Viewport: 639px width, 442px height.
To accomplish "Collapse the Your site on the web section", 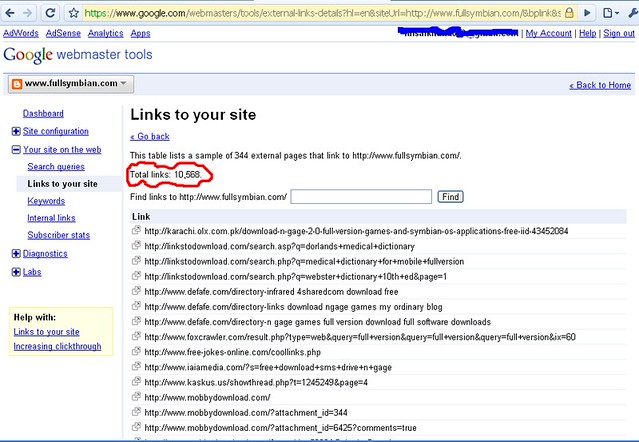I will click(x=16, y=150).
